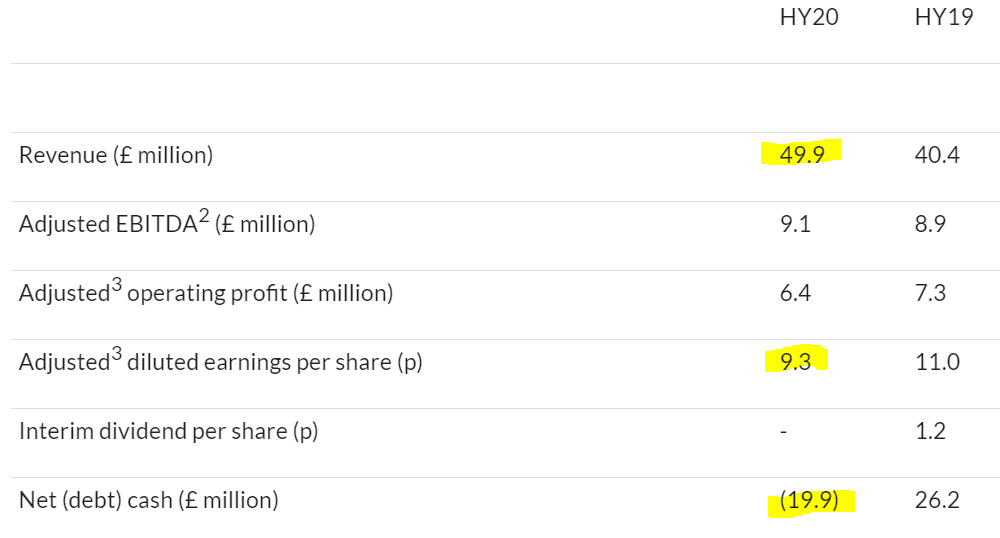Select Adjusted diluted earnings per share label
Viewport: 1000px width, 538px height.
pos(221,361)
